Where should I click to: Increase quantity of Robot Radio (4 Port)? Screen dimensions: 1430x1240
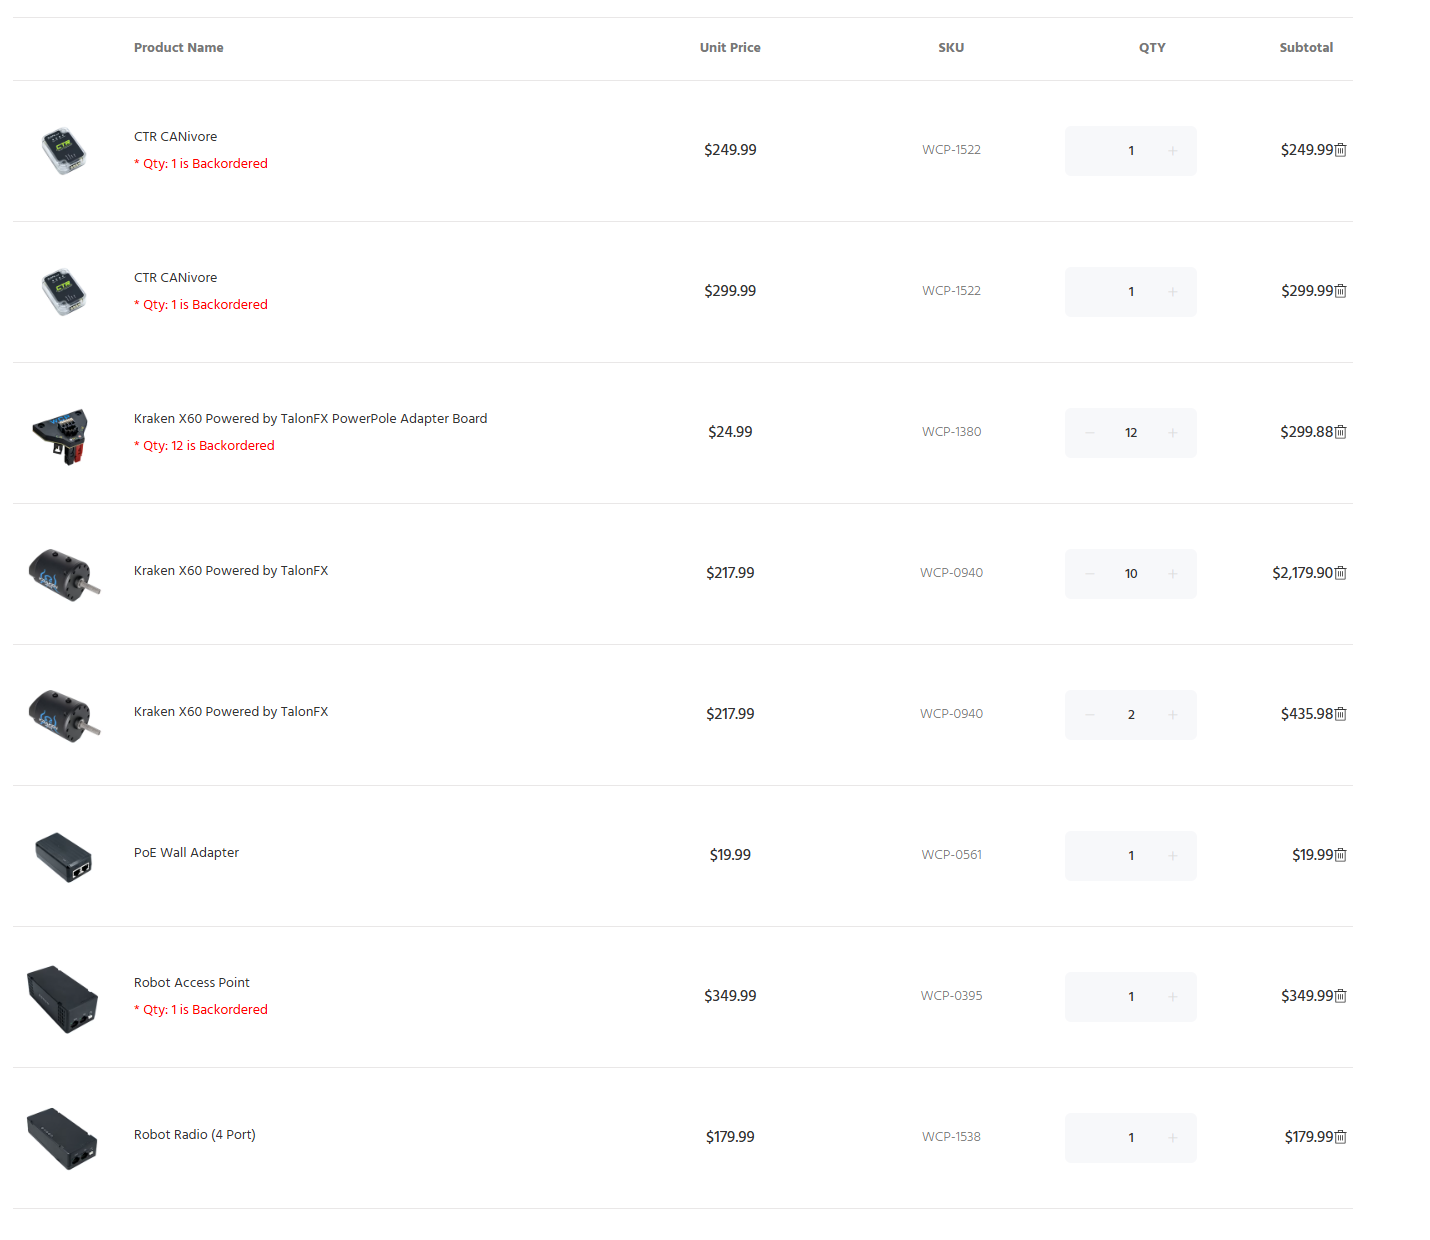click(x=1173, y=1138)
